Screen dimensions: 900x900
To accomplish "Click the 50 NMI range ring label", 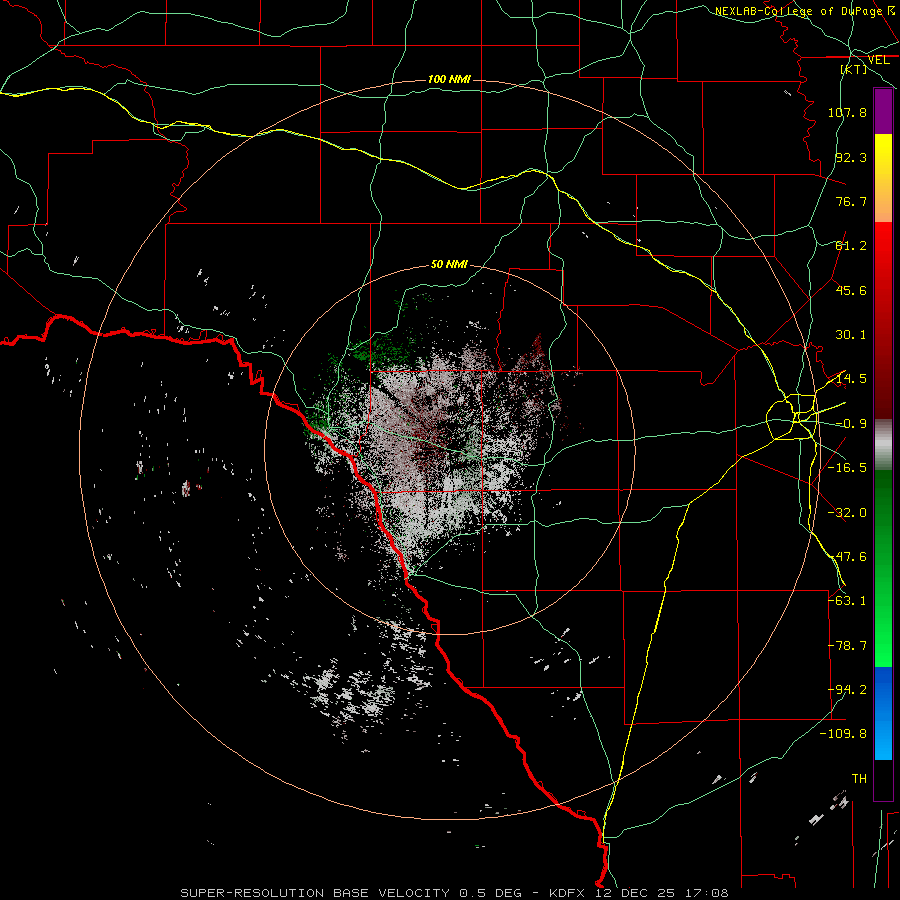I will pyautogui.click(x=449, y=264).
